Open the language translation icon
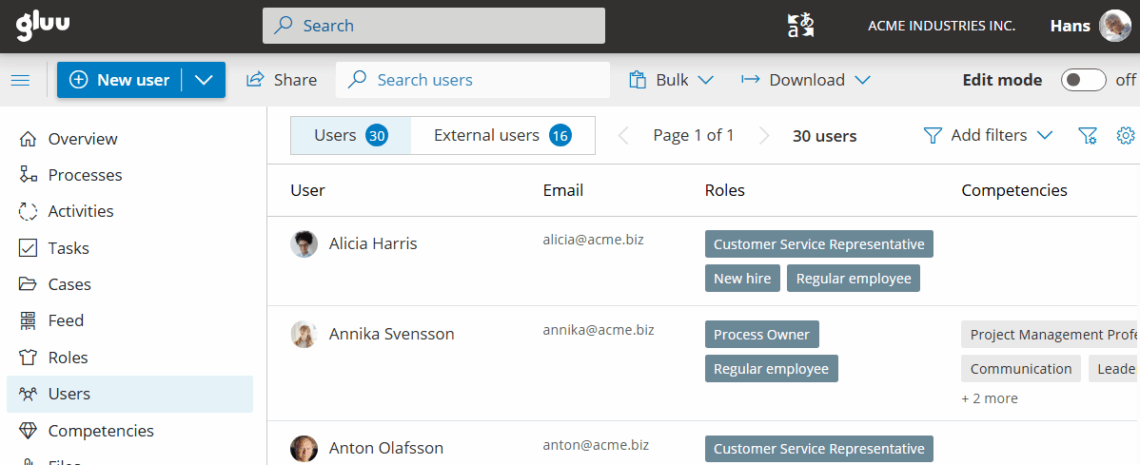 point(800,26)
